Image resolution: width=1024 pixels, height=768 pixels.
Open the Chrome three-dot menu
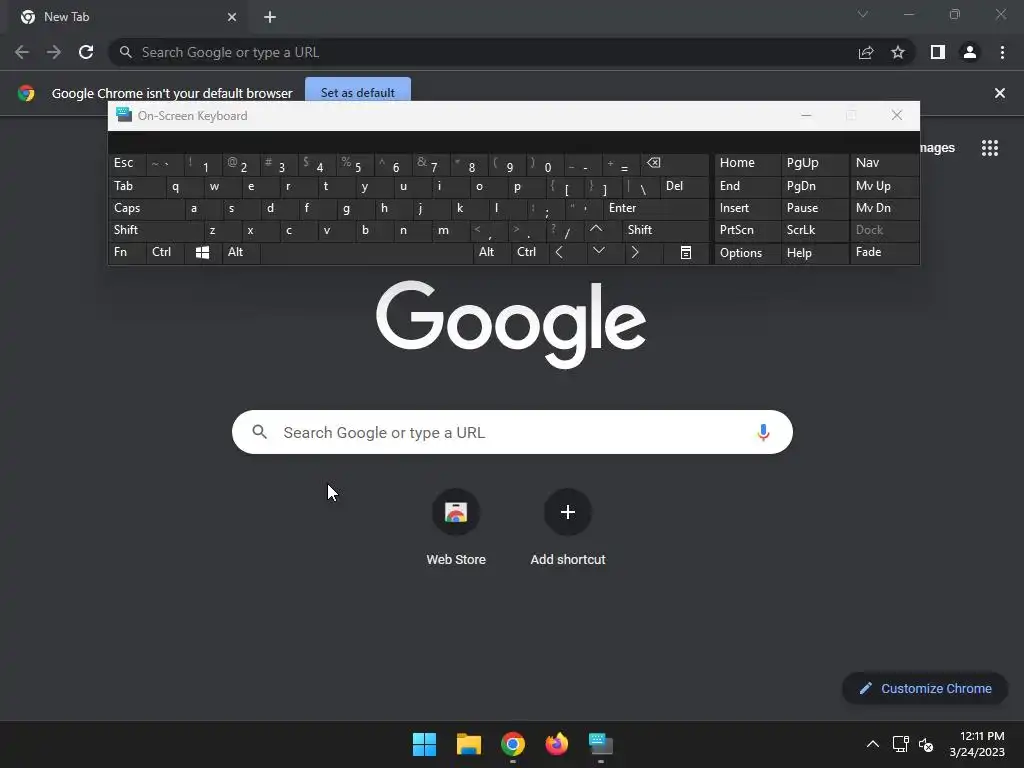pos(1002,52)
